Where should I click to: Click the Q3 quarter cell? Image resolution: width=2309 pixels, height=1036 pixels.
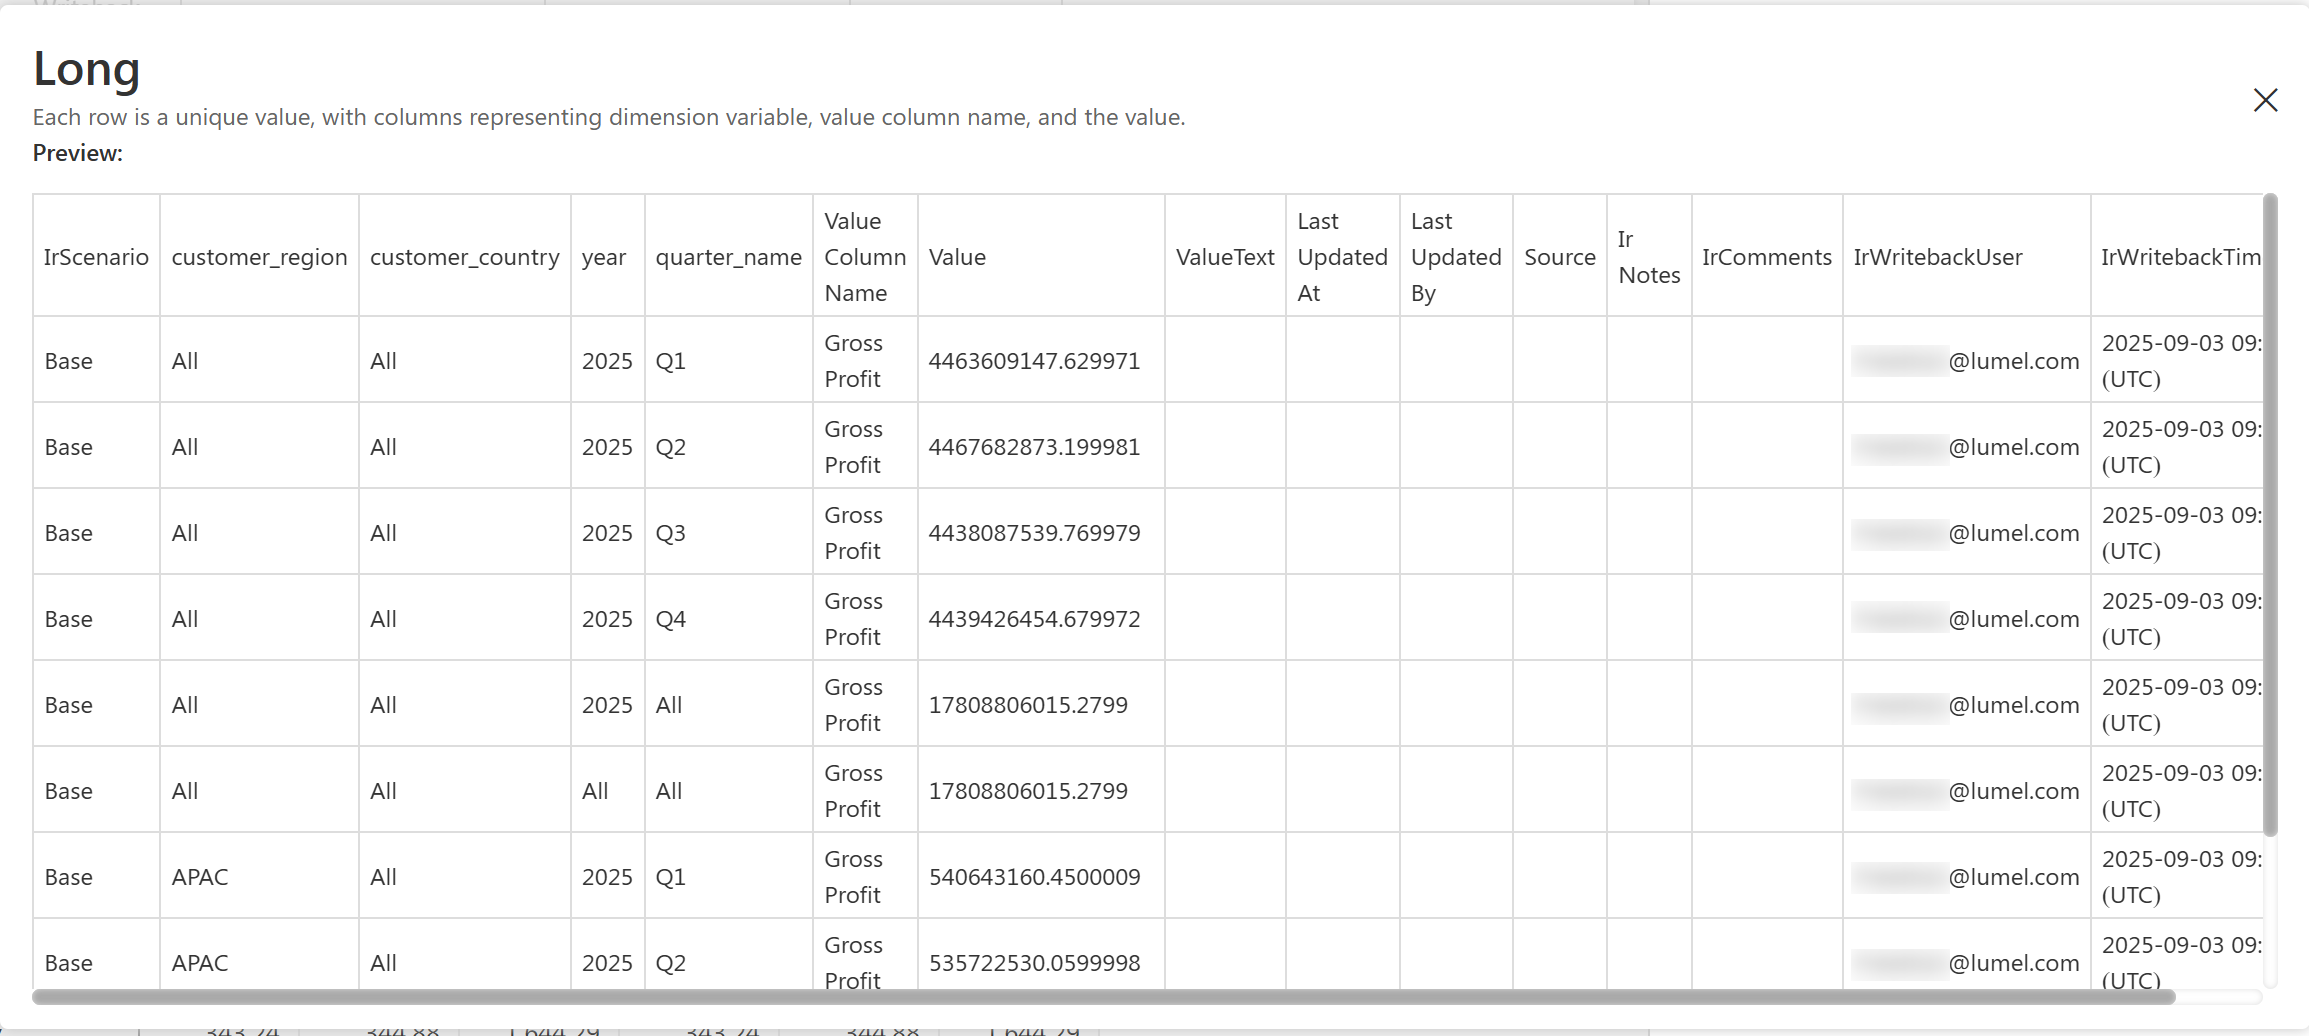pyautogui.click(x=670, y=533)
